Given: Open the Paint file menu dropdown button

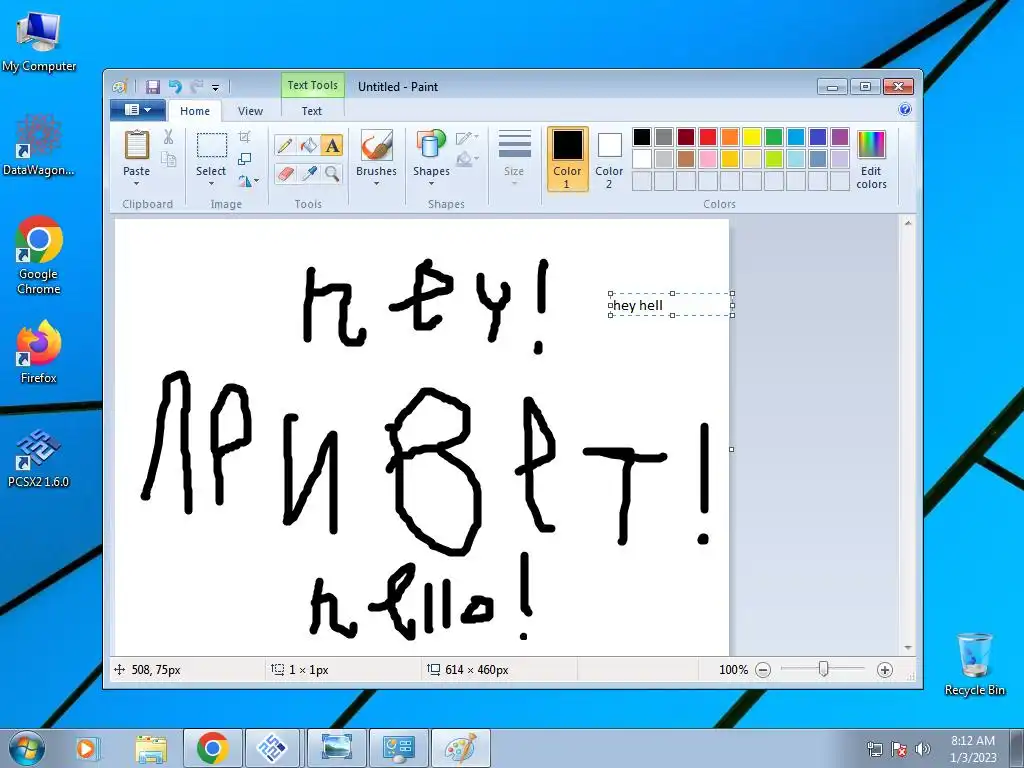Looking at the screenshot, I should click(138, 110).
